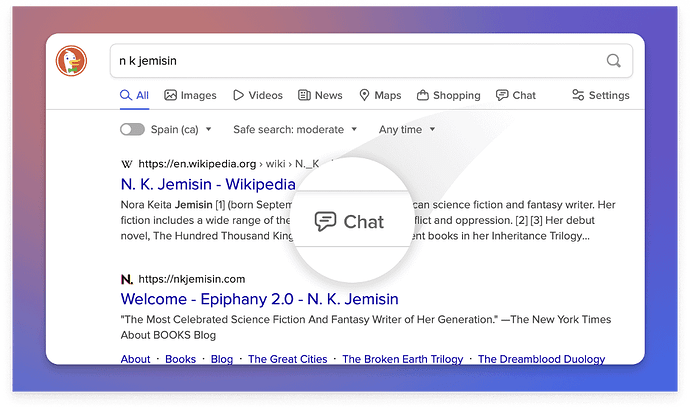690x411 pixels.
Task: Go to the News tab
Action: point(320,95)
